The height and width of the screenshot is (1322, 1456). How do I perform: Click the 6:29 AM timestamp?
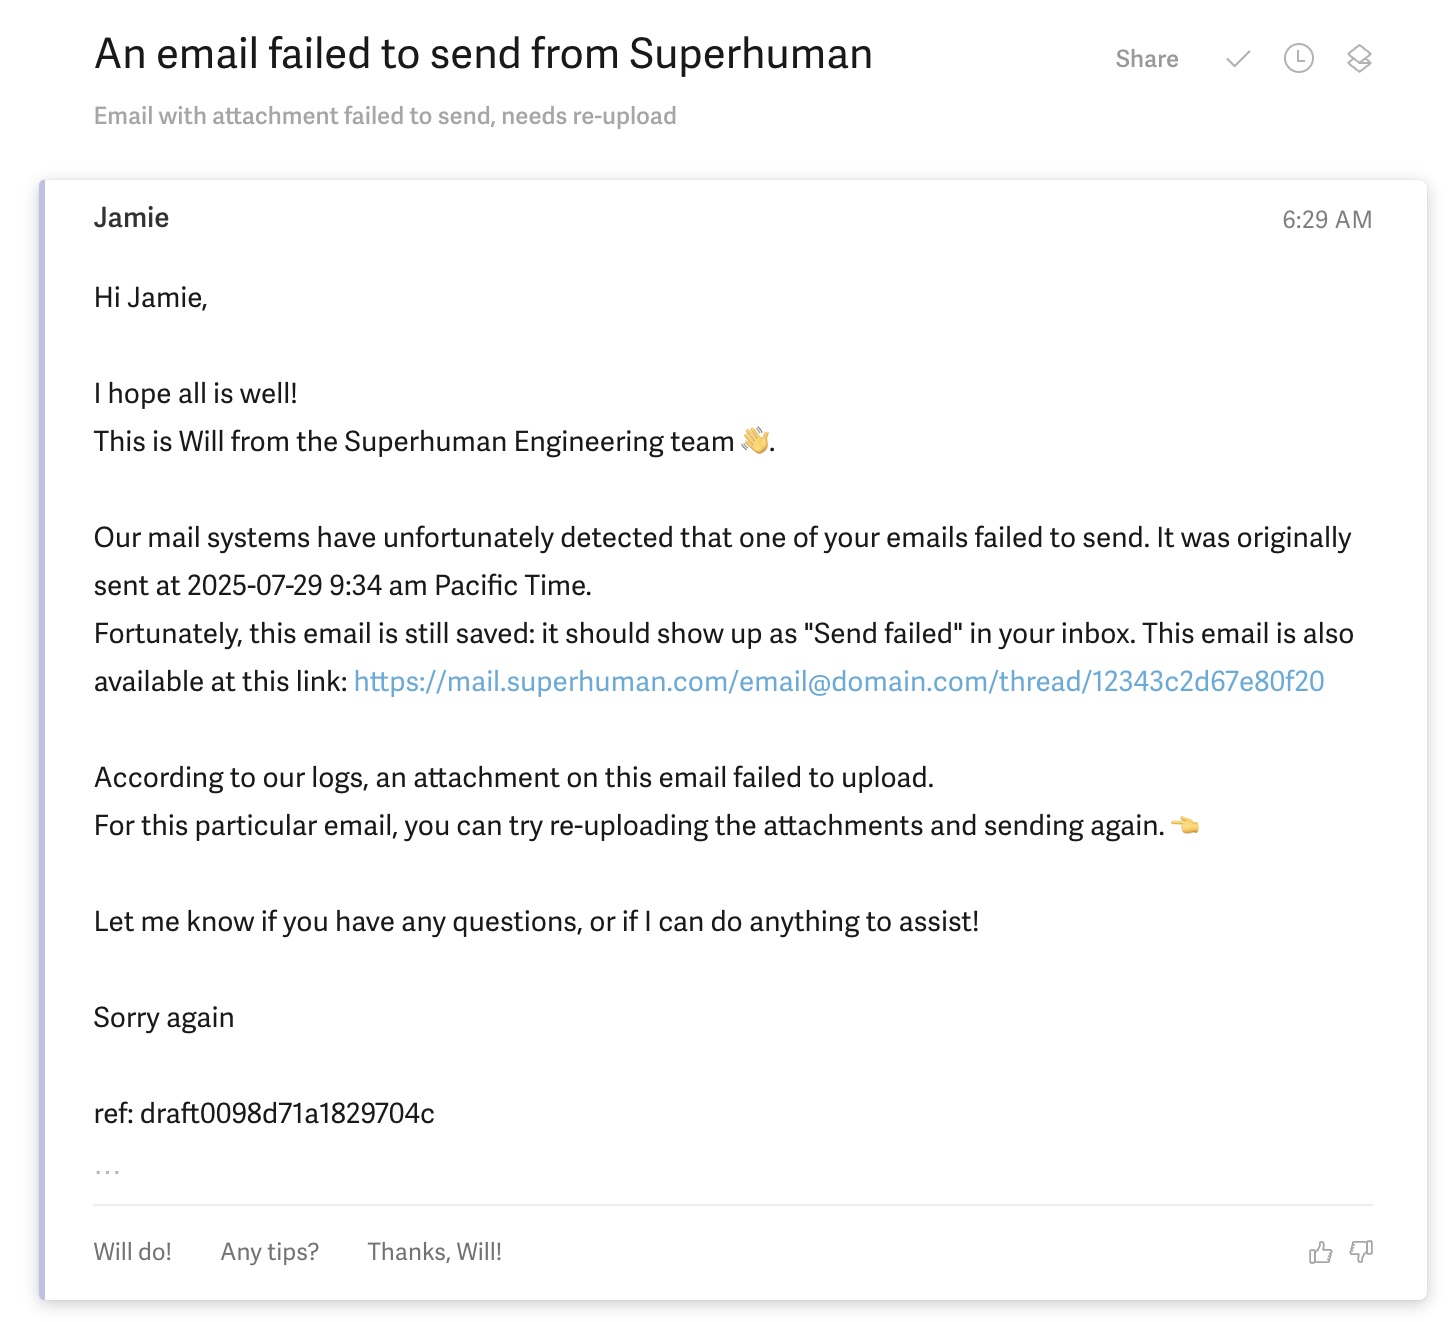[x=1327, y=219]
